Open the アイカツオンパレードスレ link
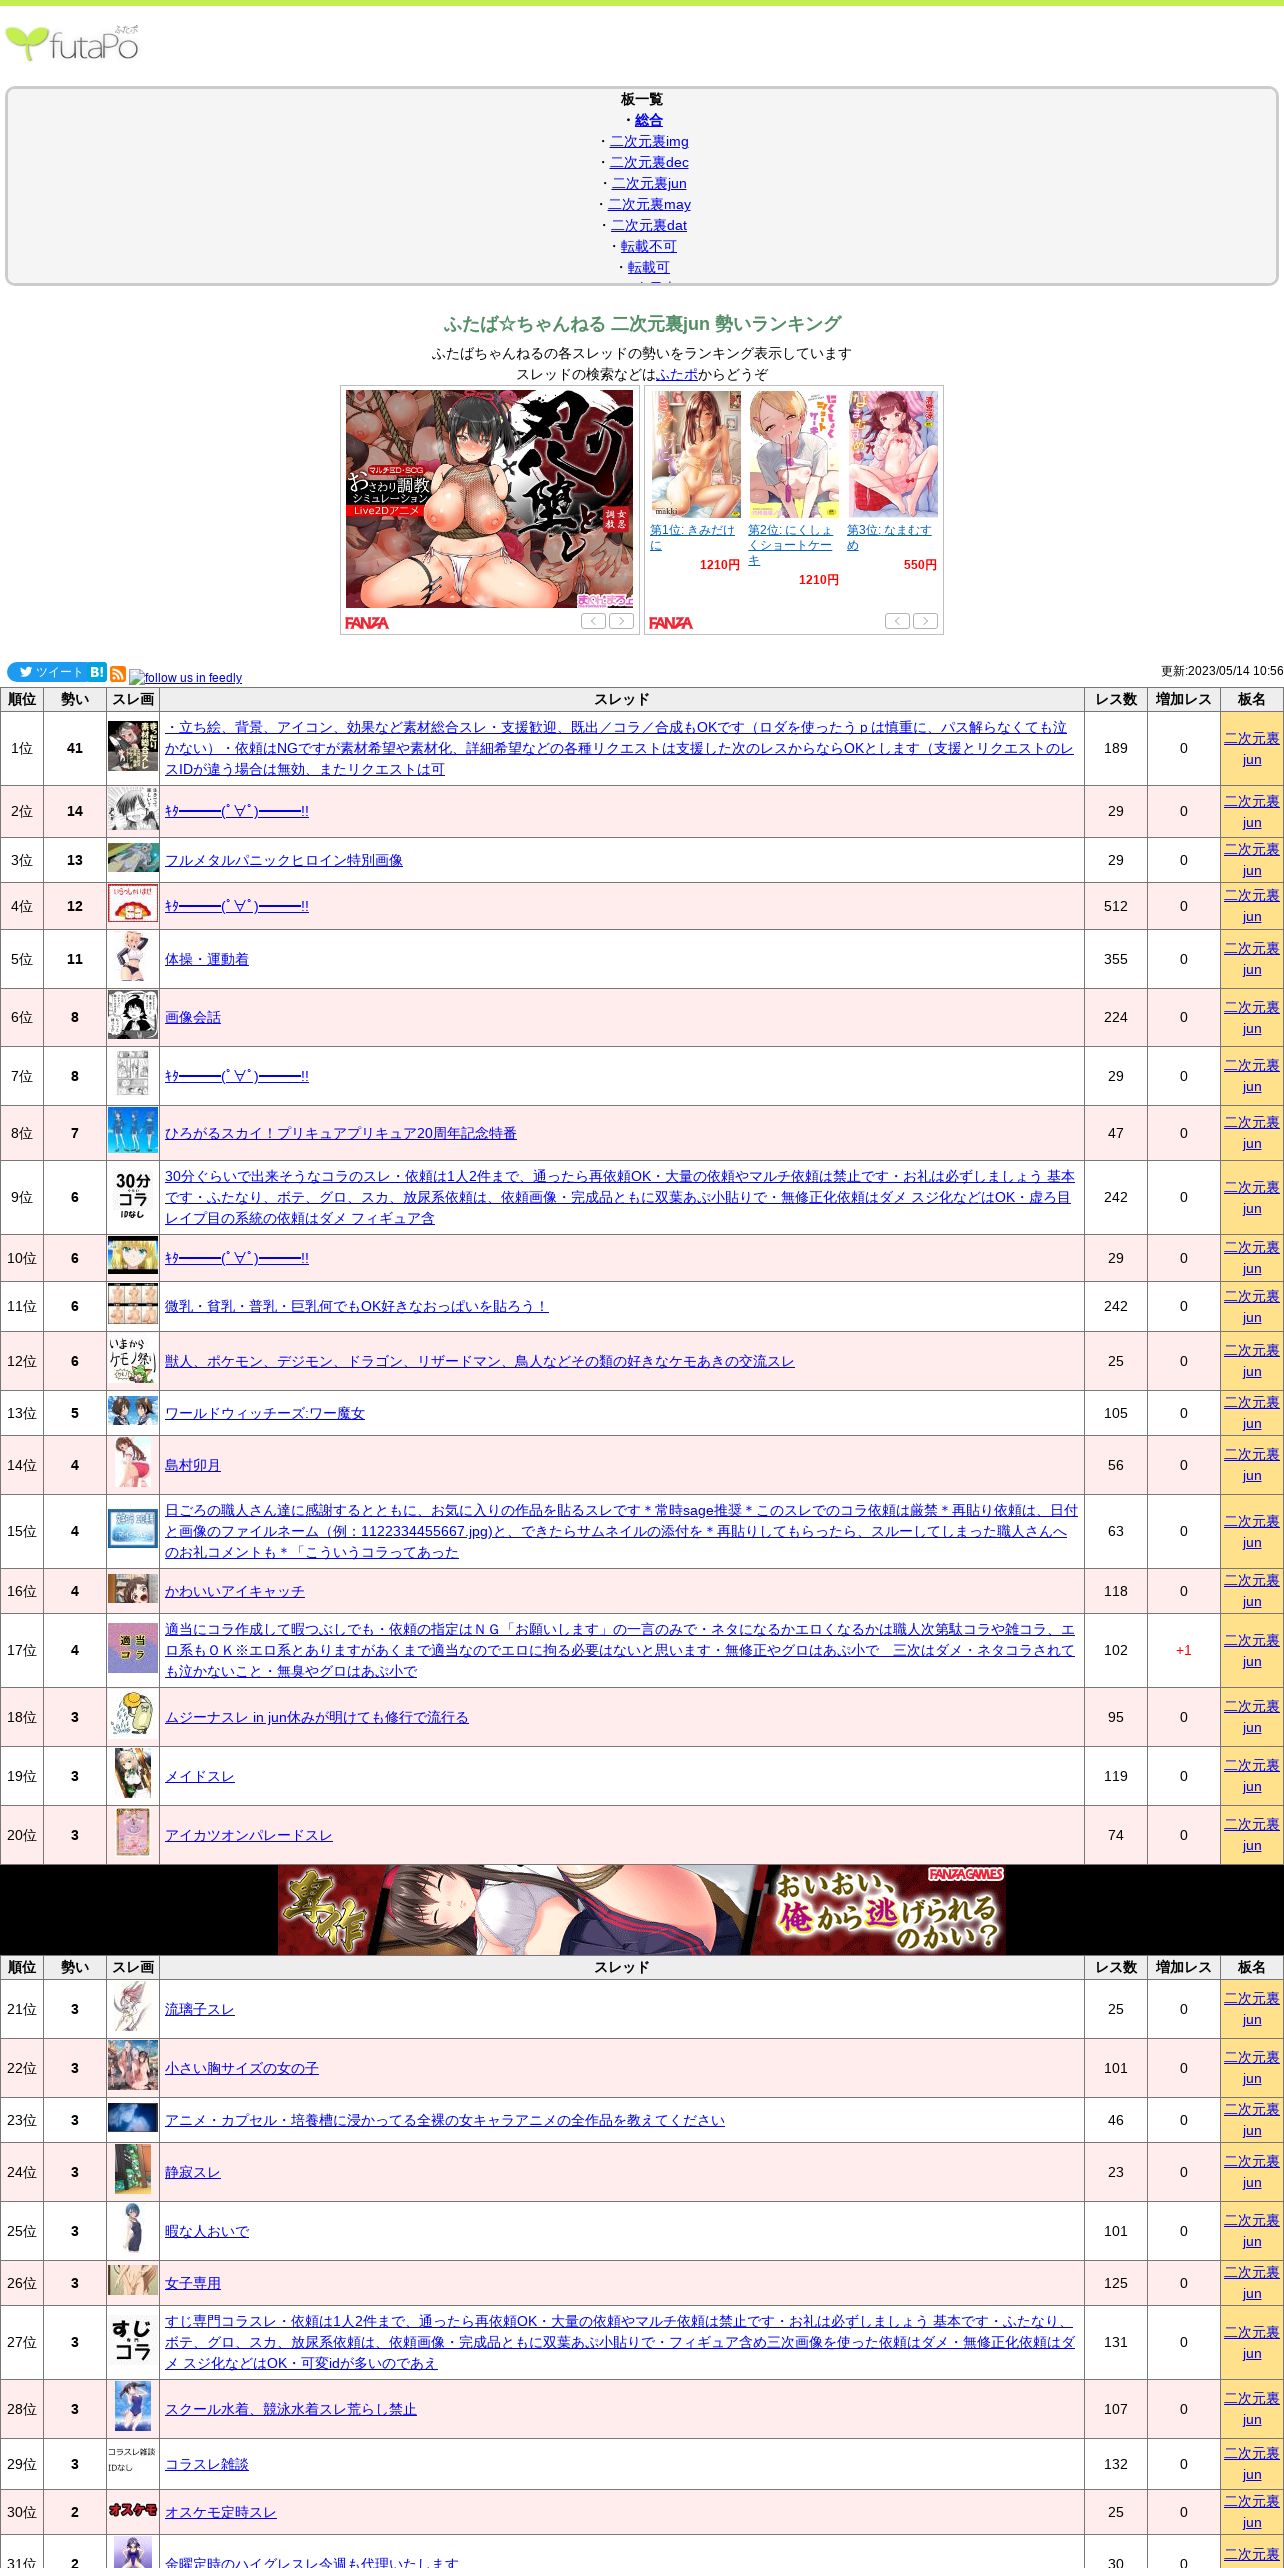 tap(249, 1835)
